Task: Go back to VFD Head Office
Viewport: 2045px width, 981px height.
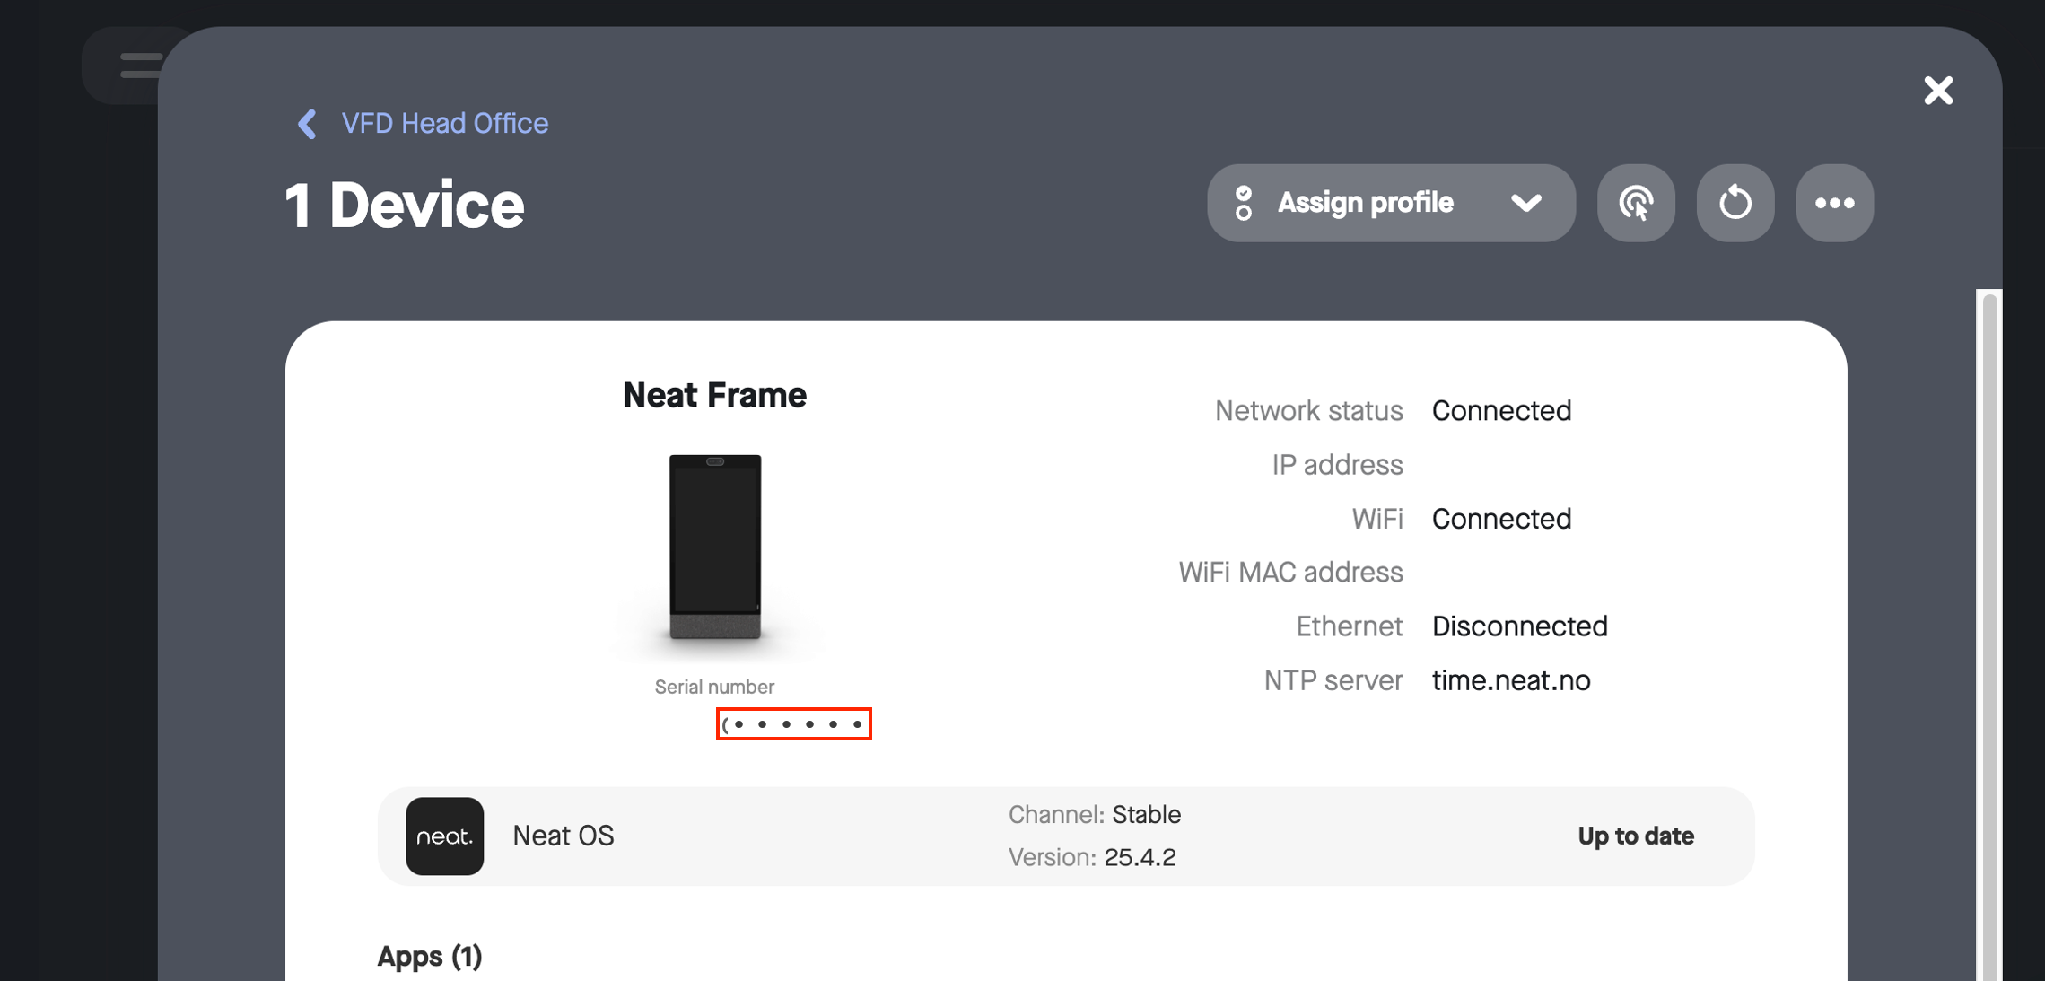Action: point(444,123)
